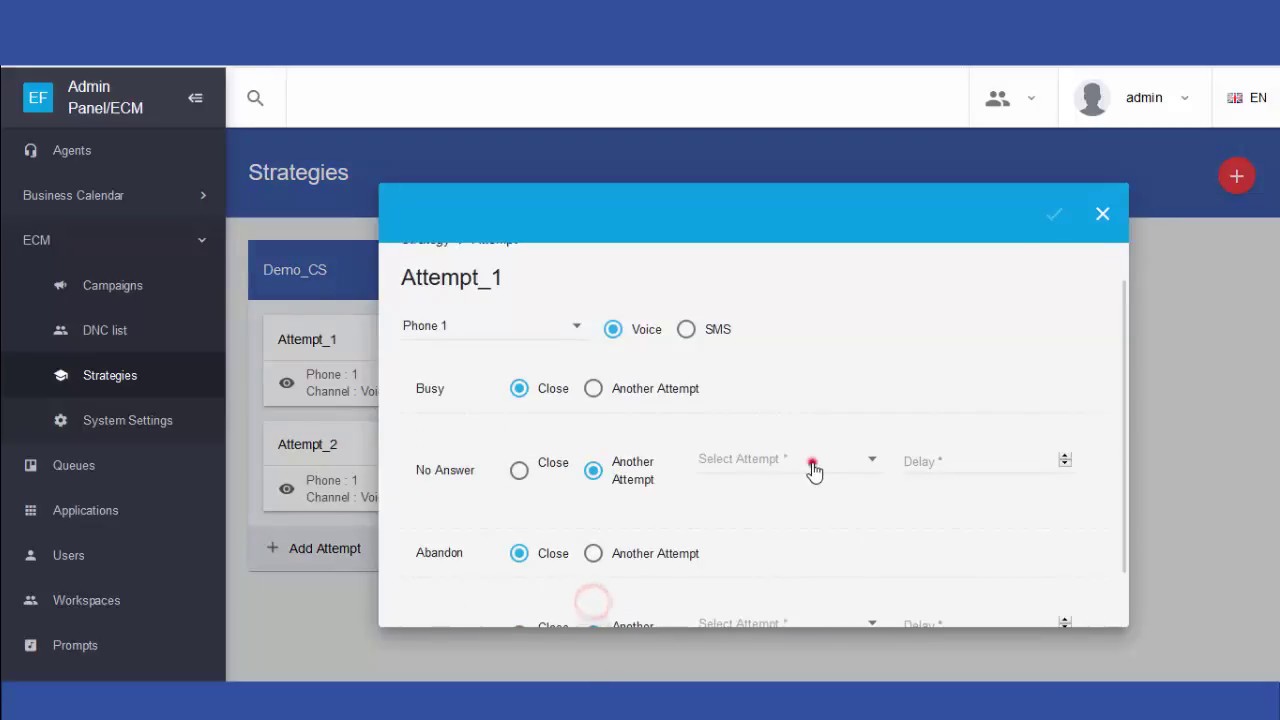Image resolution: width=1280 pixels, height=720 pixels.
Task: Click the checkmark save icon in dialog
Action: point(1054,214)
